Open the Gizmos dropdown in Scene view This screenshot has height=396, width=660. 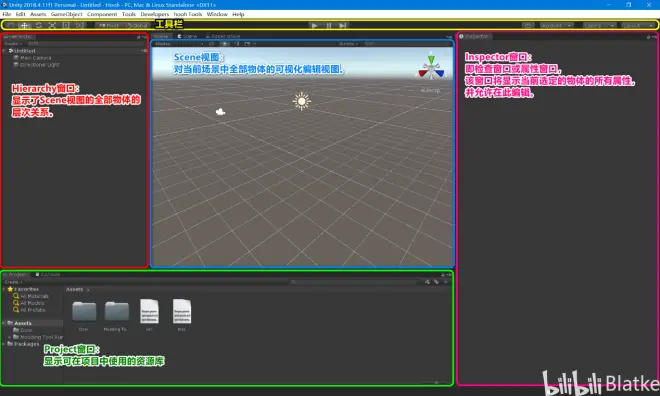click(x=349, y=44)
